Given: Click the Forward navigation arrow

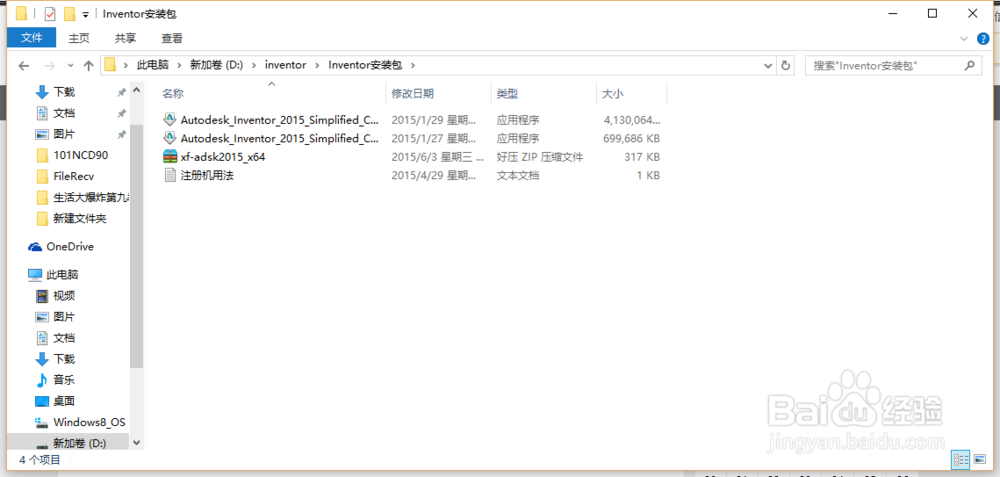Looking at the screenshot, I should click(x=49, y=65).
